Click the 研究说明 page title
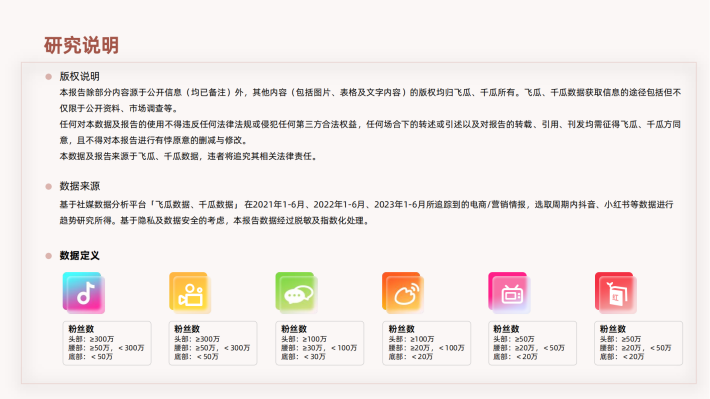 (82, 46)
